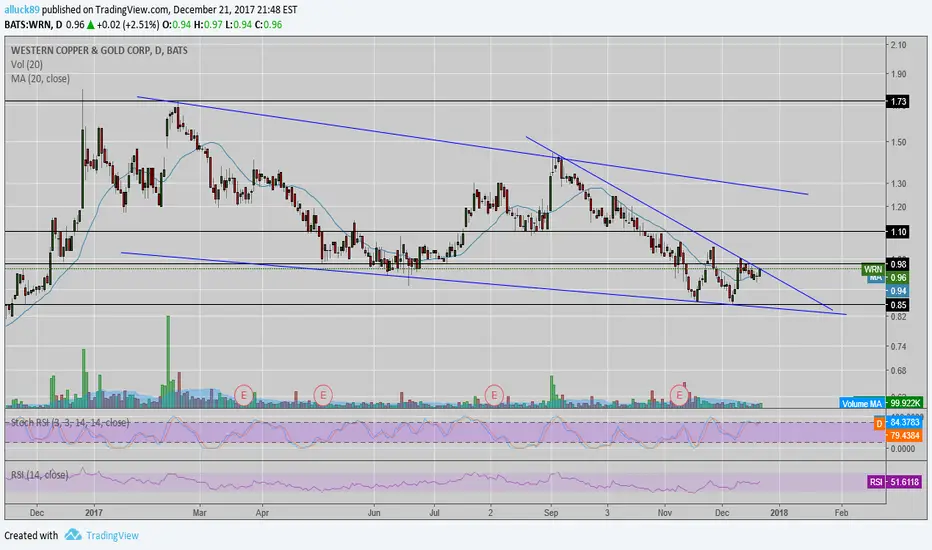932x550 pixels.
Task: Click the 84.3783 Stoch RSI value
Action: 904,422
